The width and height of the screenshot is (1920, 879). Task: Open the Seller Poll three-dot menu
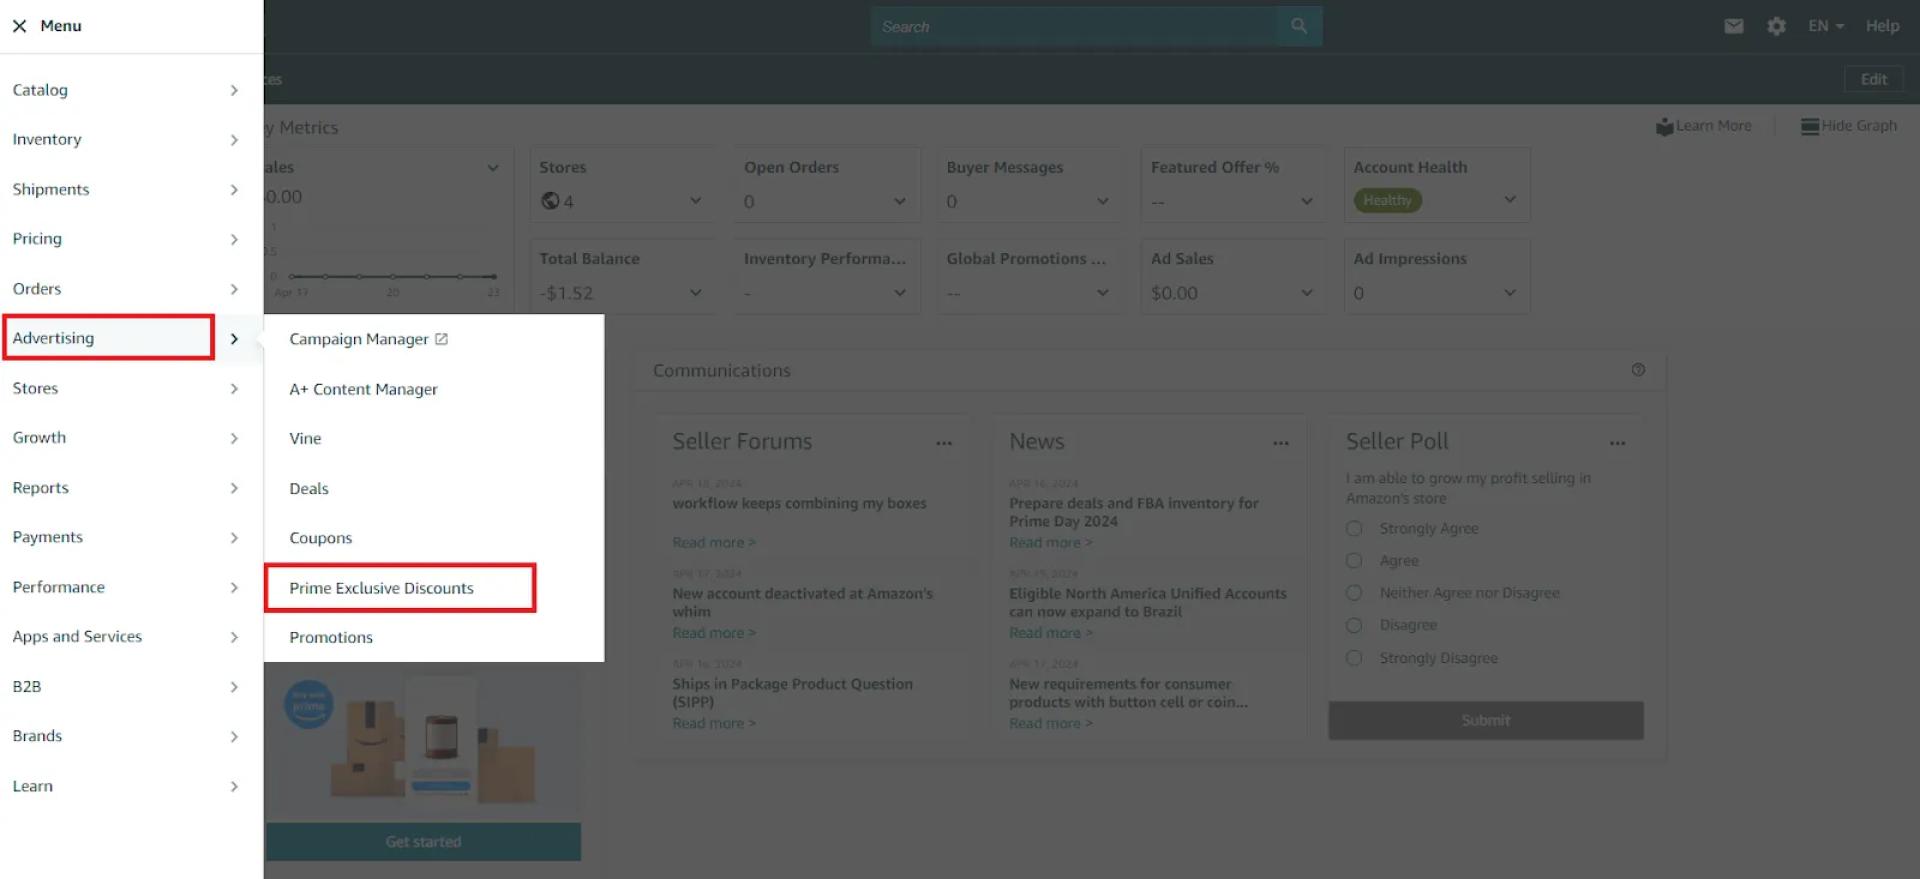(x=1618, y=443)
